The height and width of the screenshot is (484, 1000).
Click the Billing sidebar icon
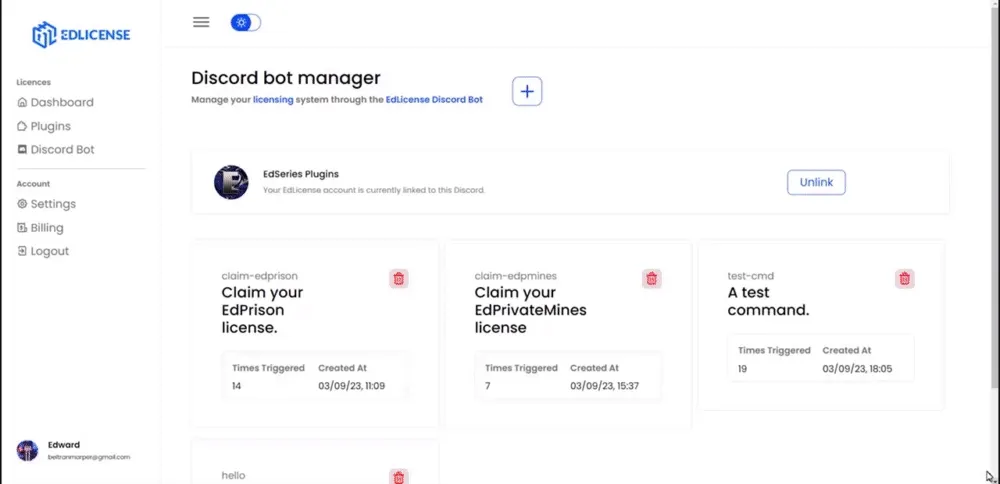(22, 228)
